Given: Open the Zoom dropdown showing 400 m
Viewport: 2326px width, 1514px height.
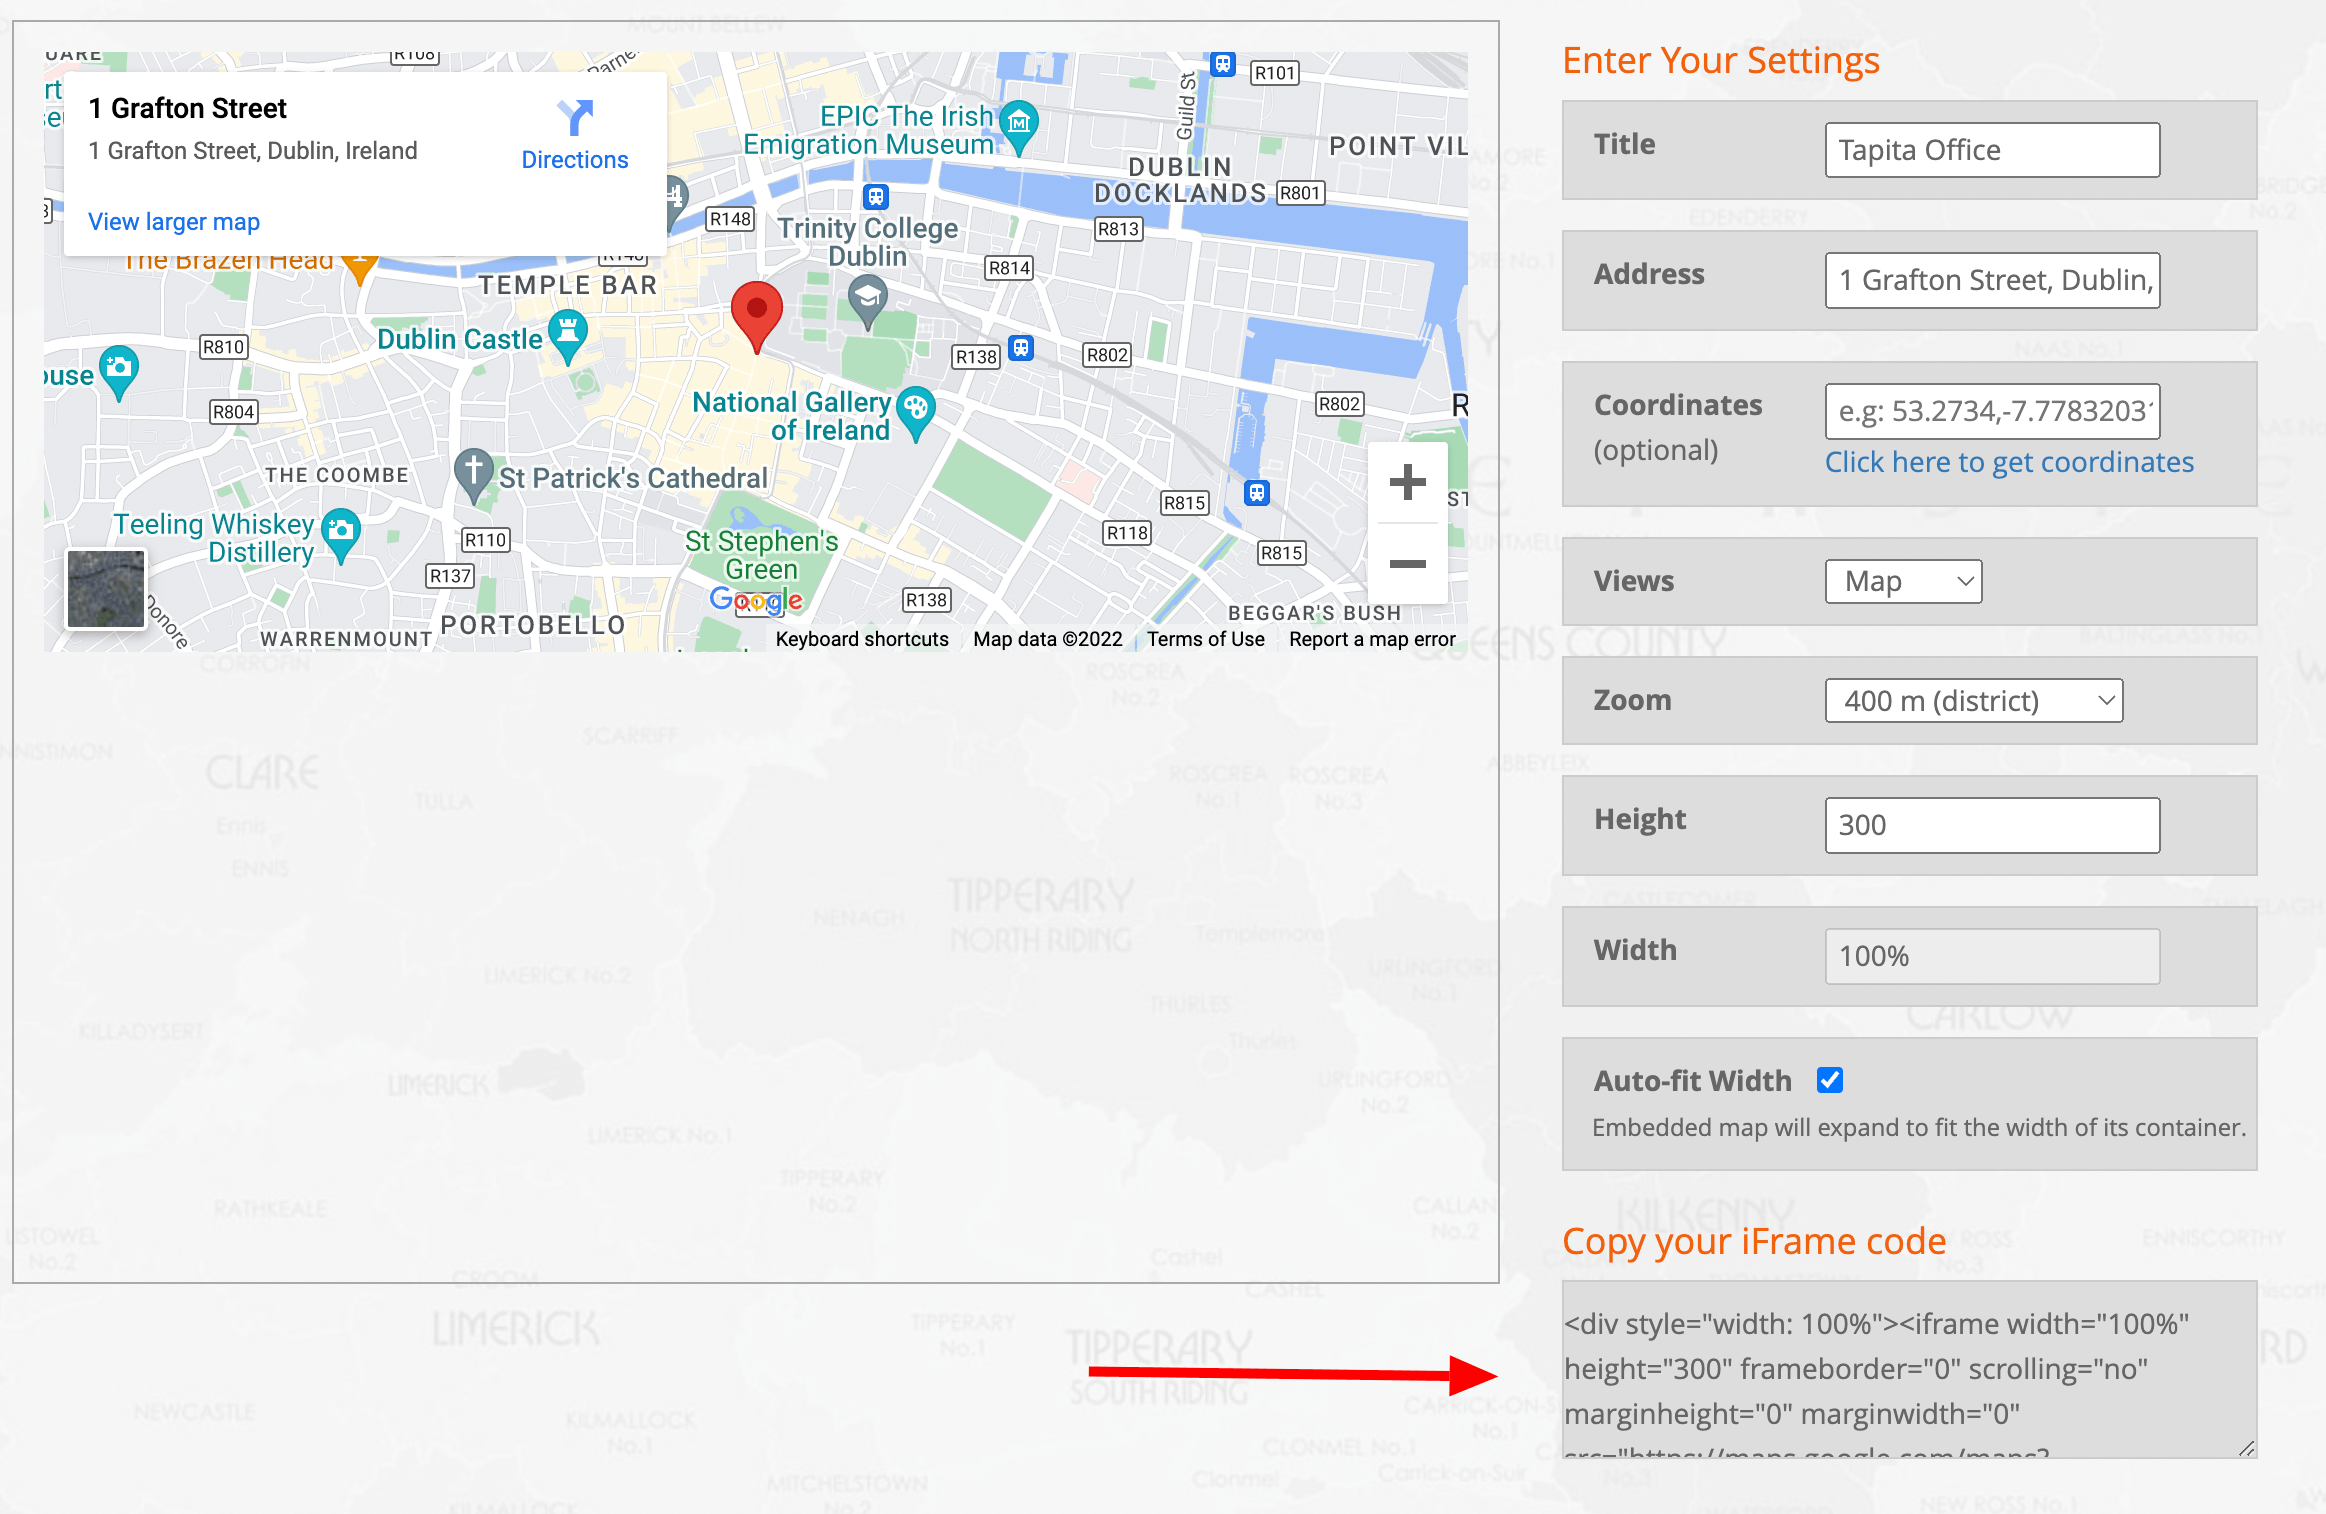Looking at the screenshot, I should tap(1973, 700).
